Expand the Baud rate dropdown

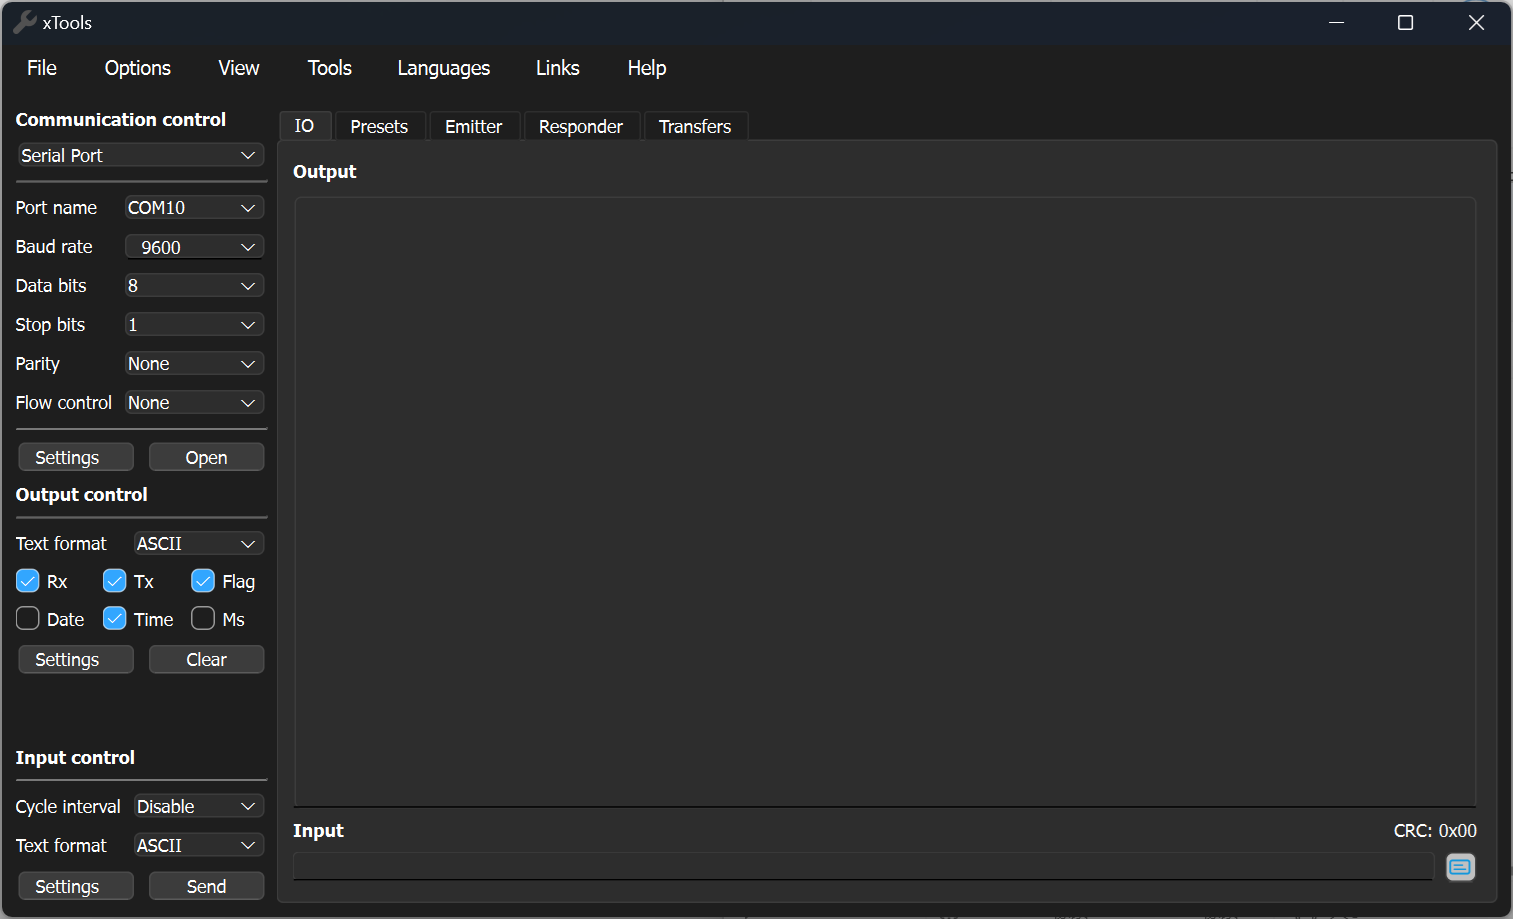pyautogui.click(x=194, y=247)
